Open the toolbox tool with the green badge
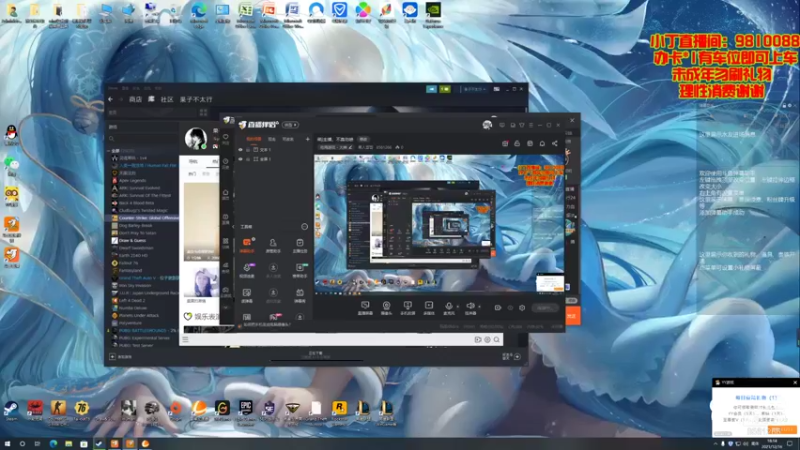The height and width of the screenshot is (450, 800). point(299,270)
